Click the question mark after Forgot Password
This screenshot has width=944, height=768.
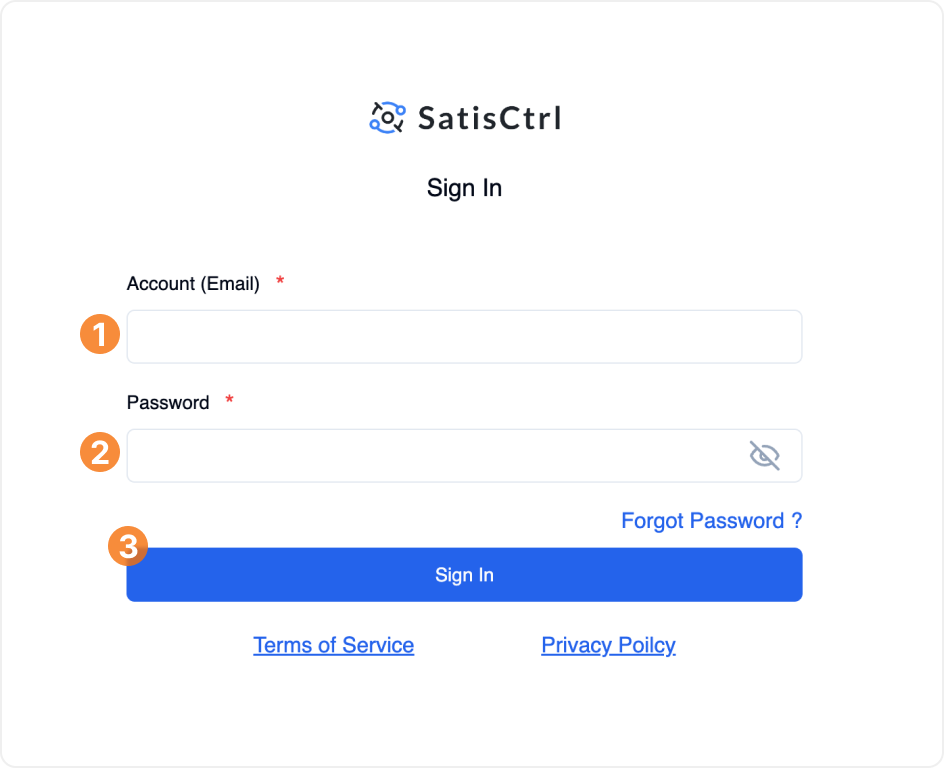pyautogui.click(x=797, y=521)
